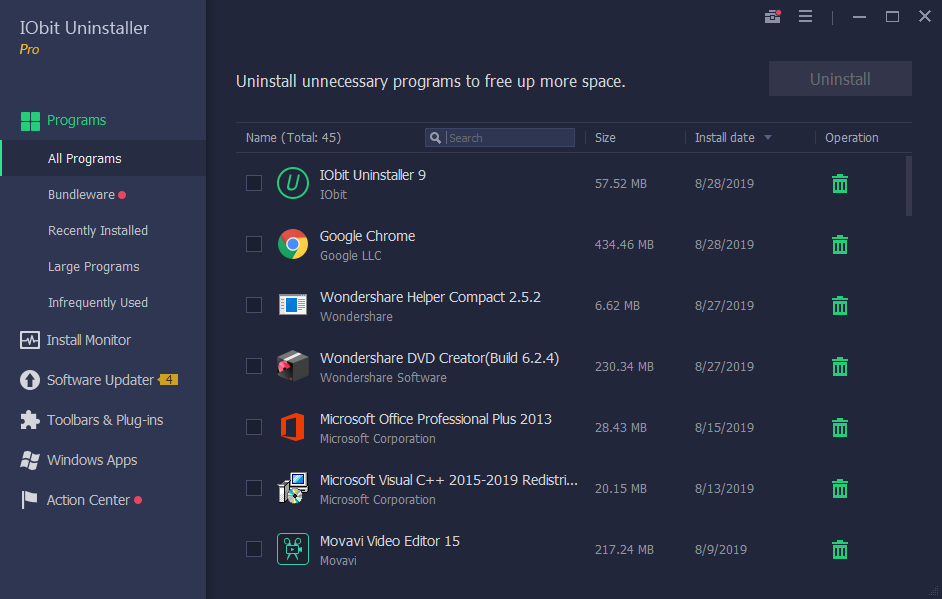Click the Windows Apps flag icon
The width and height of the screenshot is (942, 599).
pos(29,460)
